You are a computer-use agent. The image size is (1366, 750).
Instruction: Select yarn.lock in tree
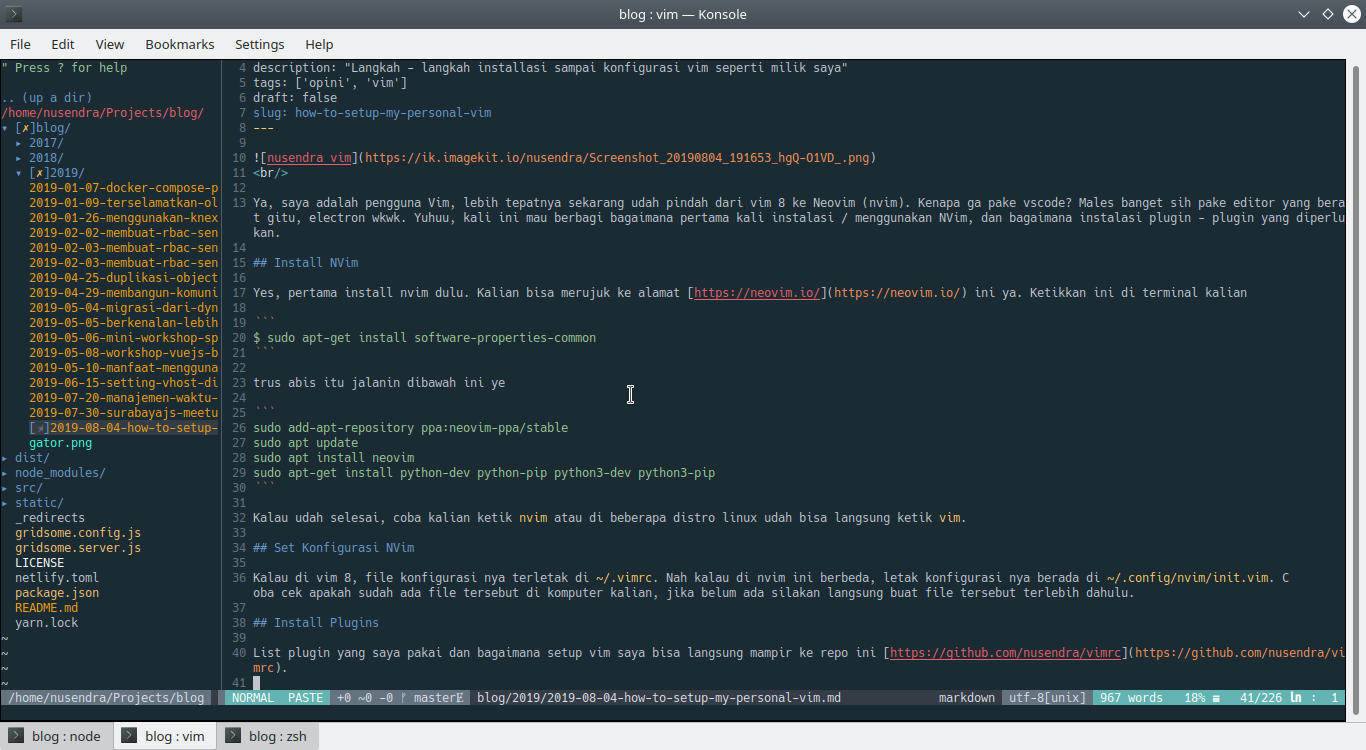(46, 623)
